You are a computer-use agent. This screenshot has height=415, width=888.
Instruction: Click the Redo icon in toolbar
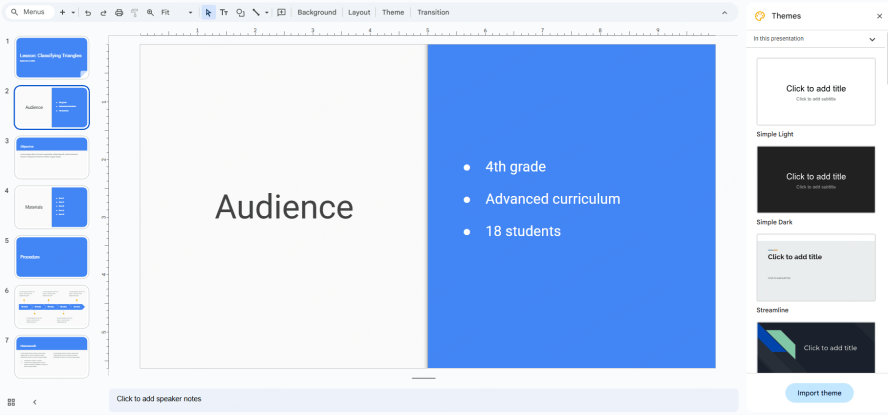(103, 13)
